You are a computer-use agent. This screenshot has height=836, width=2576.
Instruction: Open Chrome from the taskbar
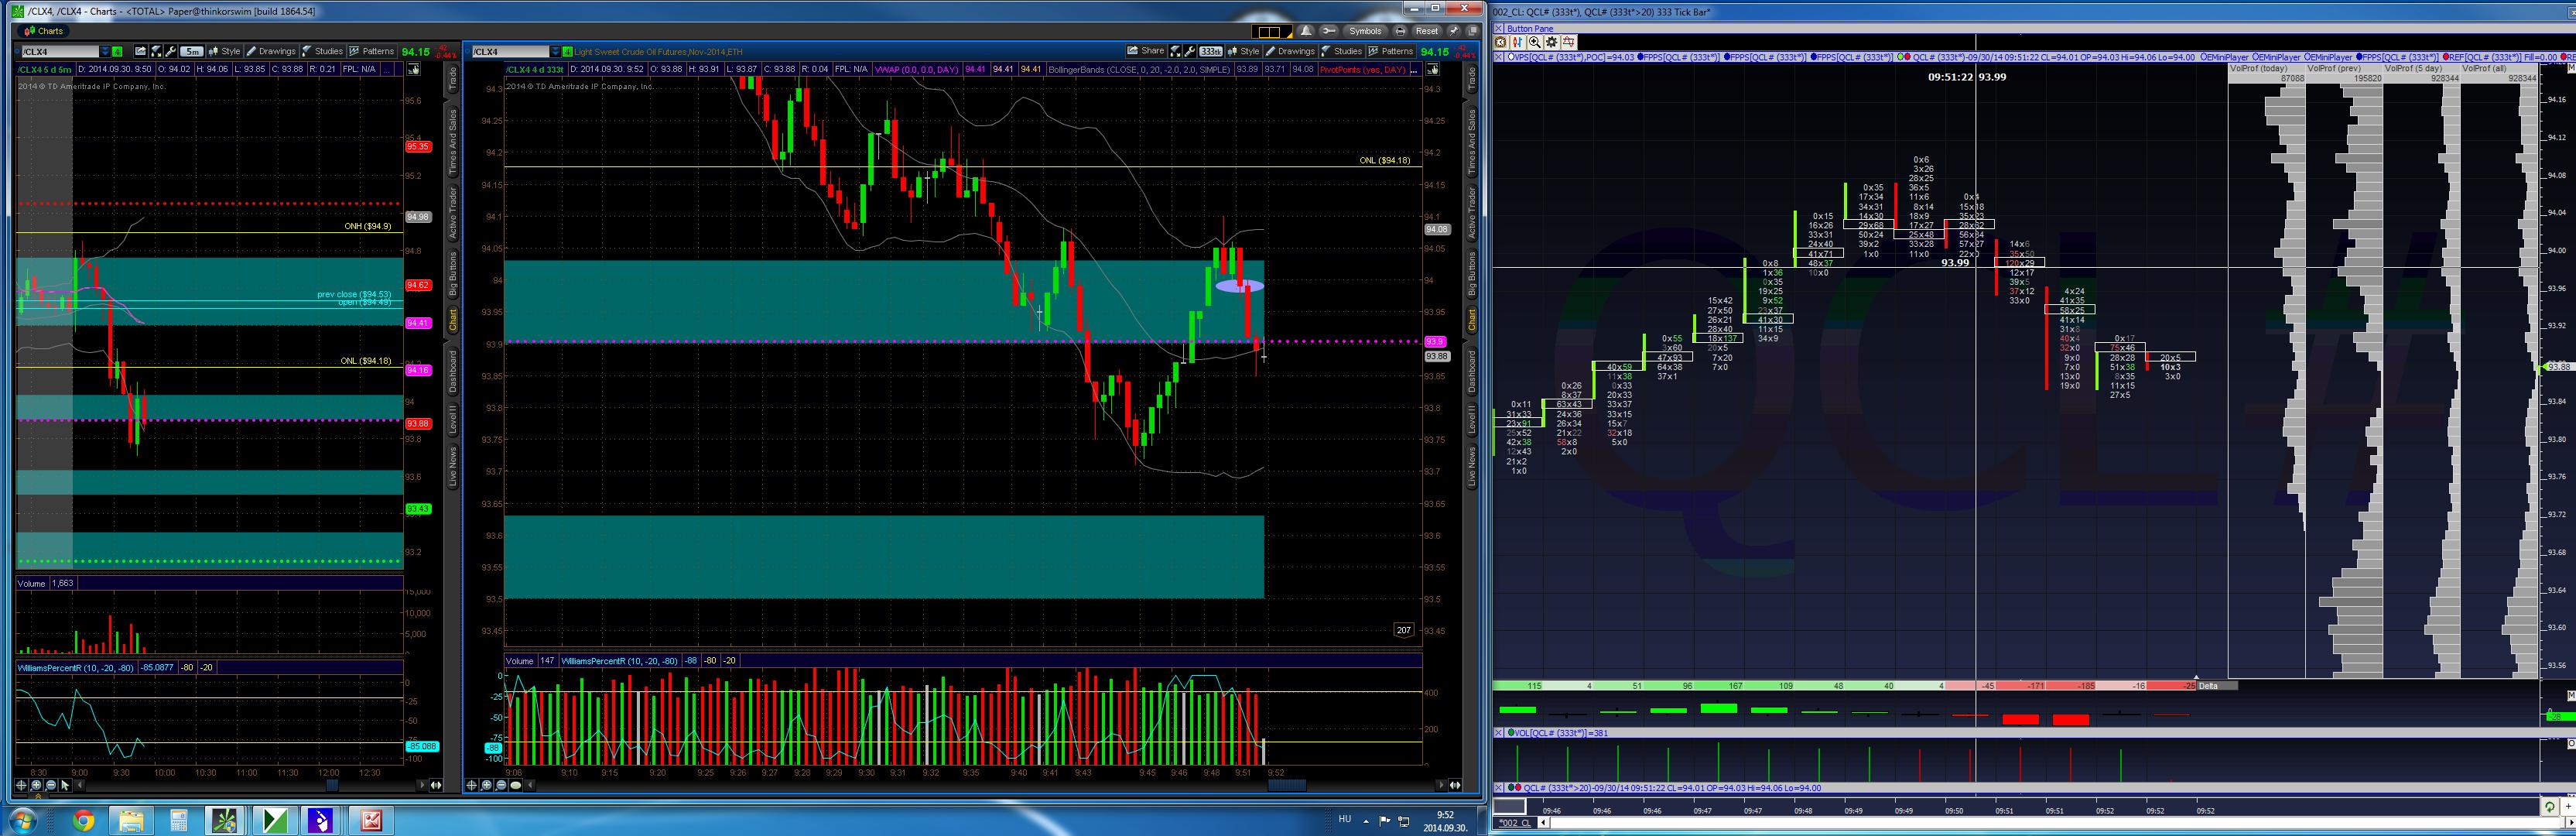(83, 821)
